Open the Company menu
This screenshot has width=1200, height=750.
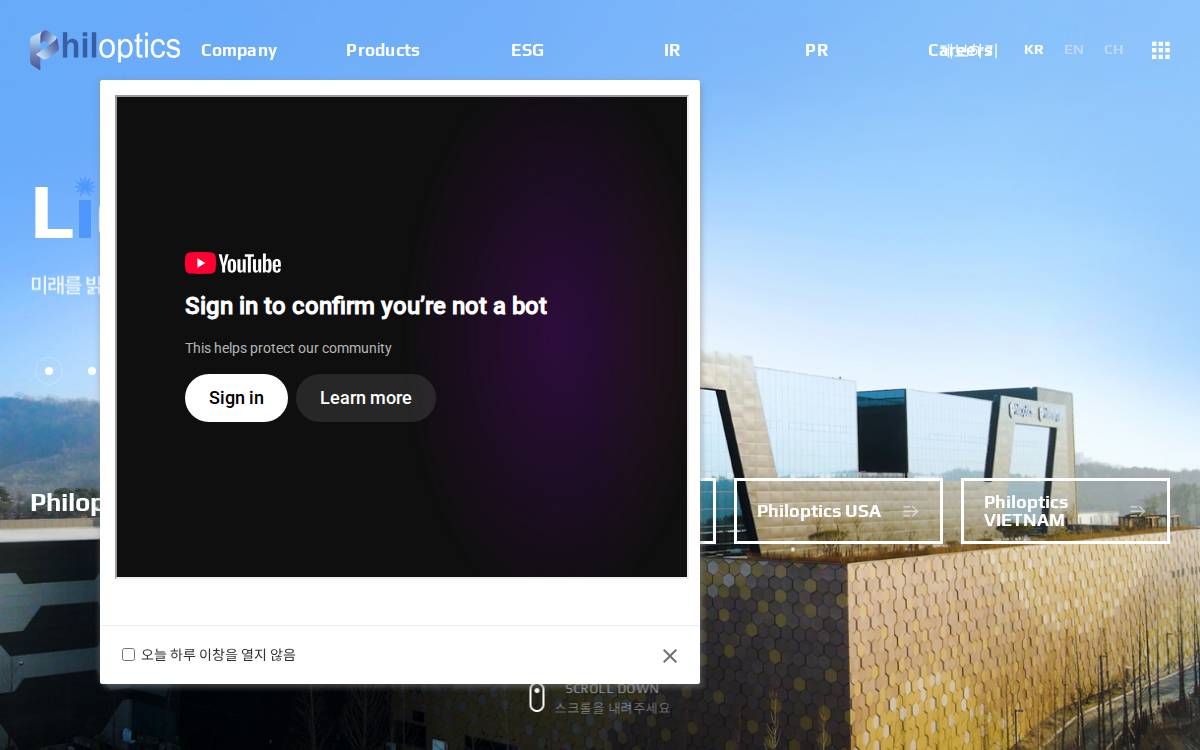click(x=239, y=50)
